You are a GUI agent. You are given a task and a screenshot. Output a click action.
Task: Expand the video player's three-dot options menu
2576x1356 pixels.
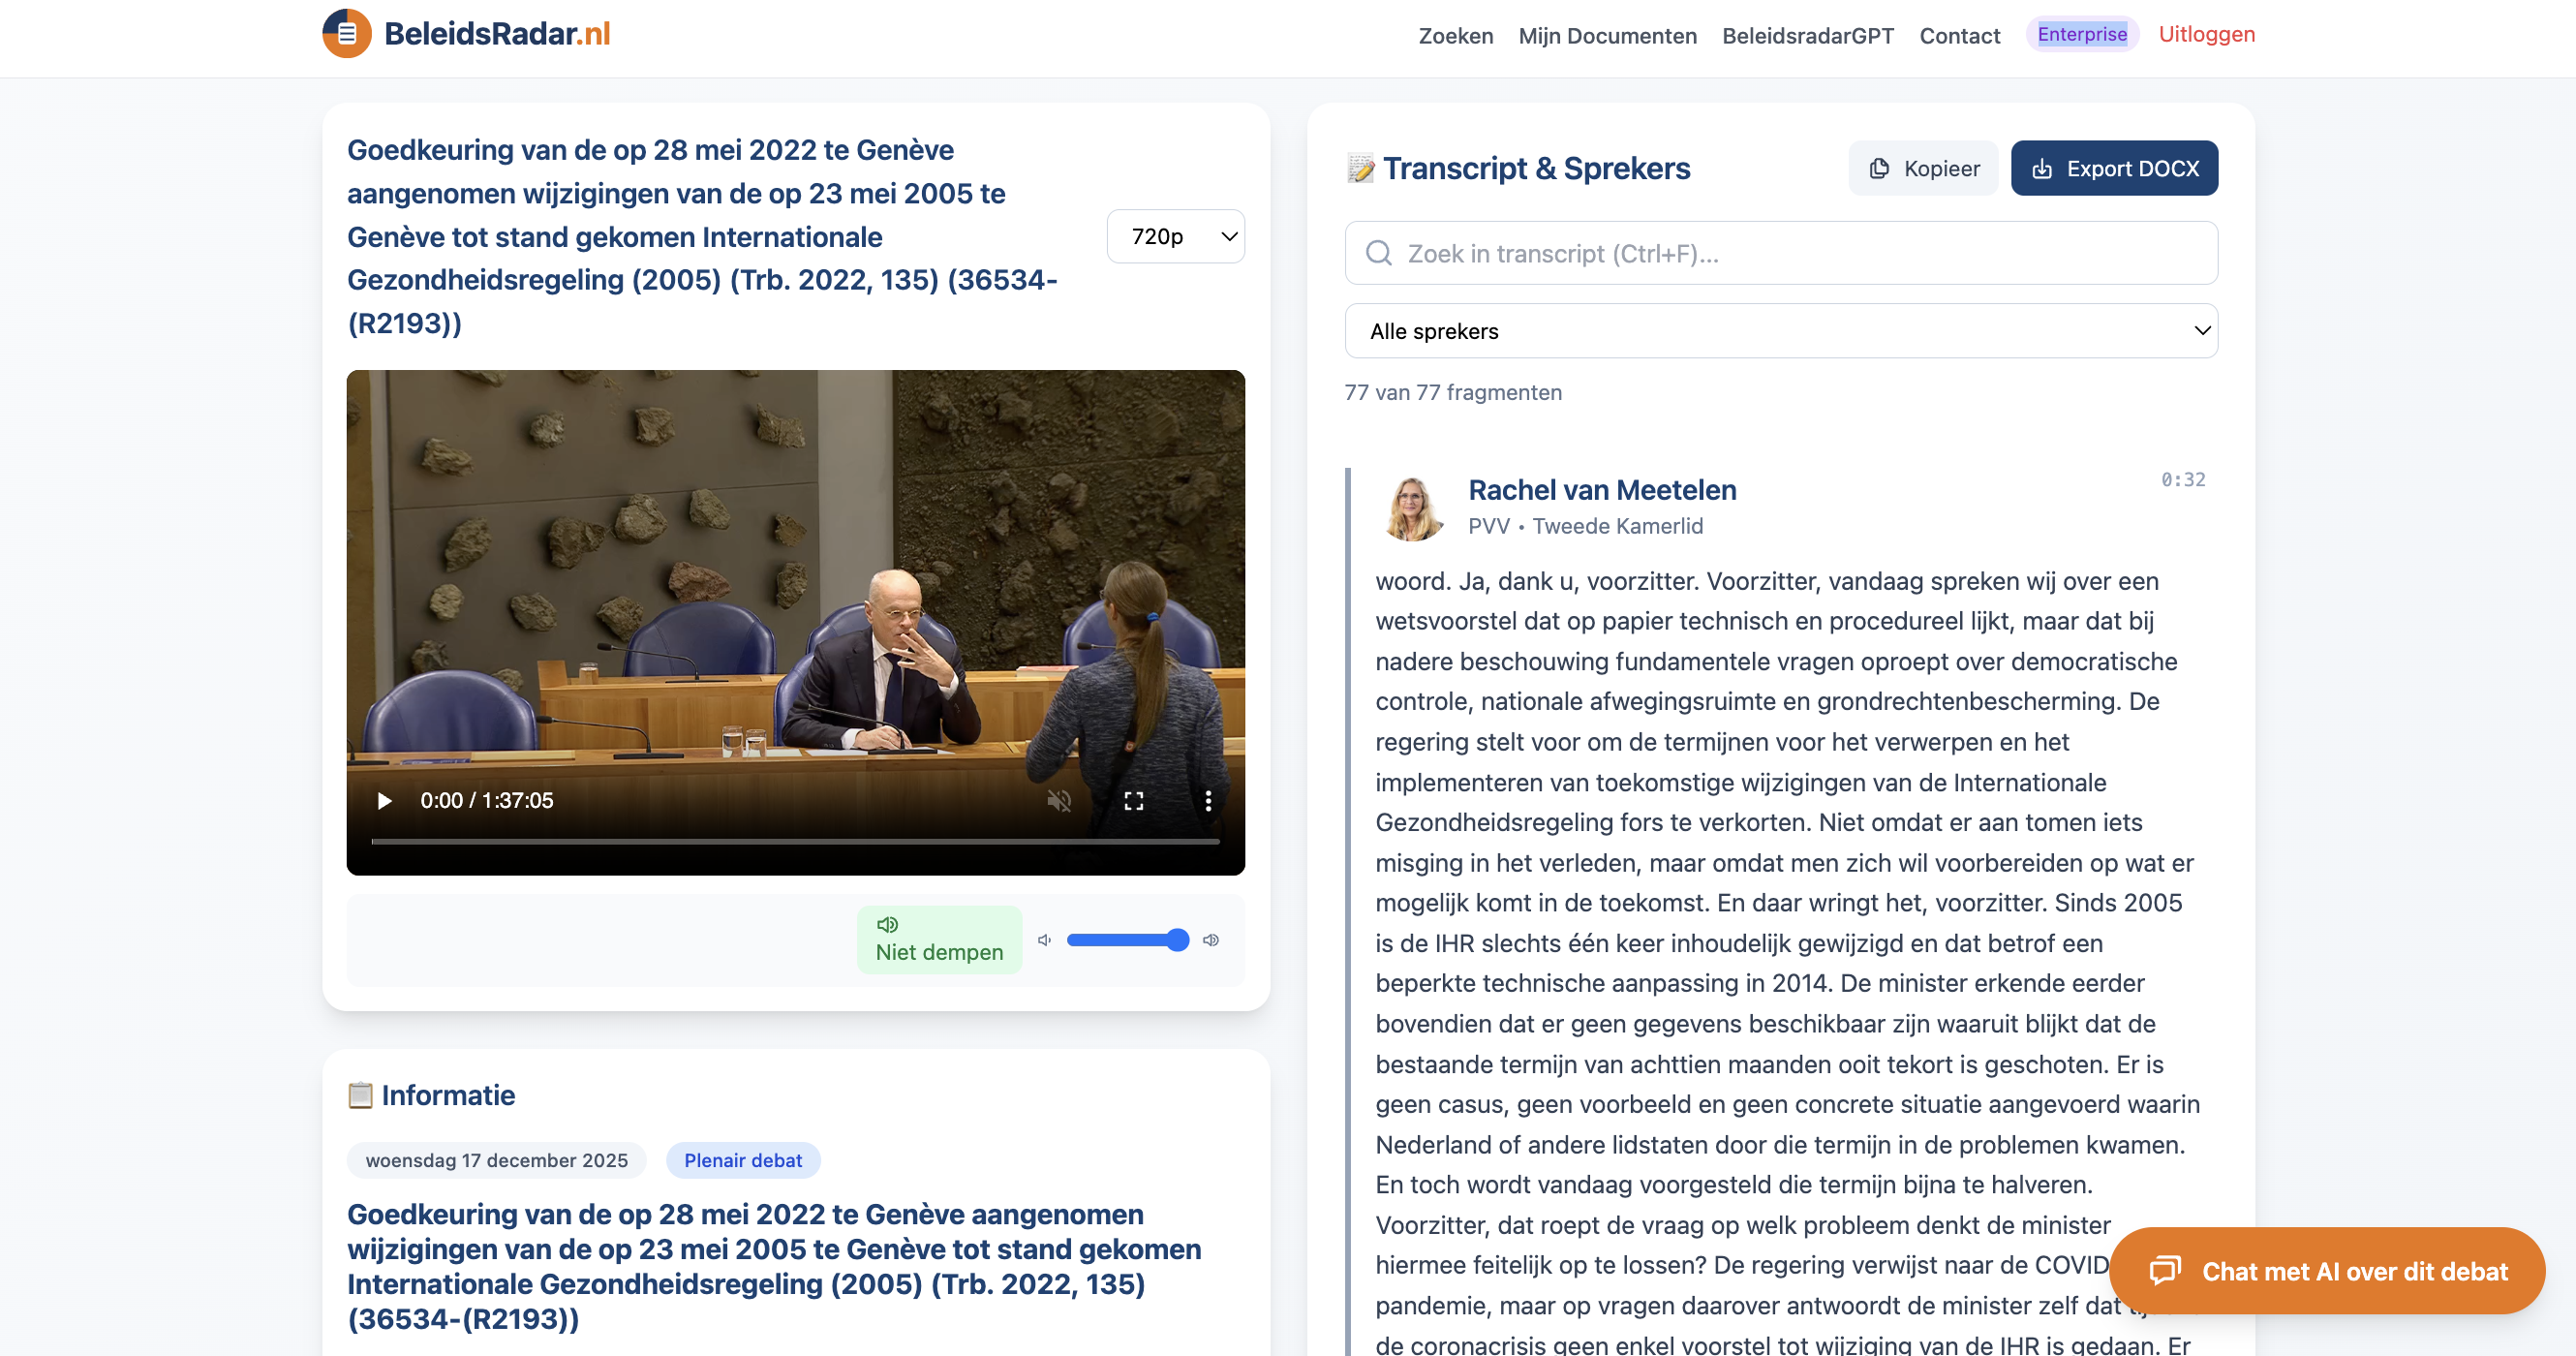click(x=1208, y=800)
